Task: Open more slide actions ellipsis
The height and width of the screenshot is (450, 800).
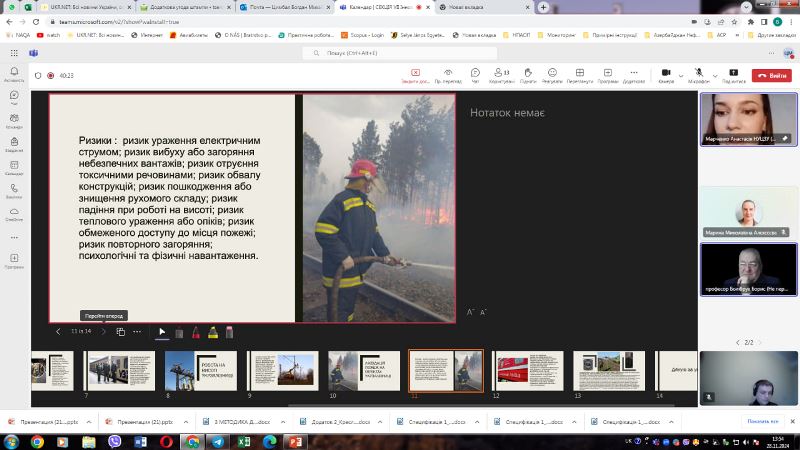Action: click(137, 332)
